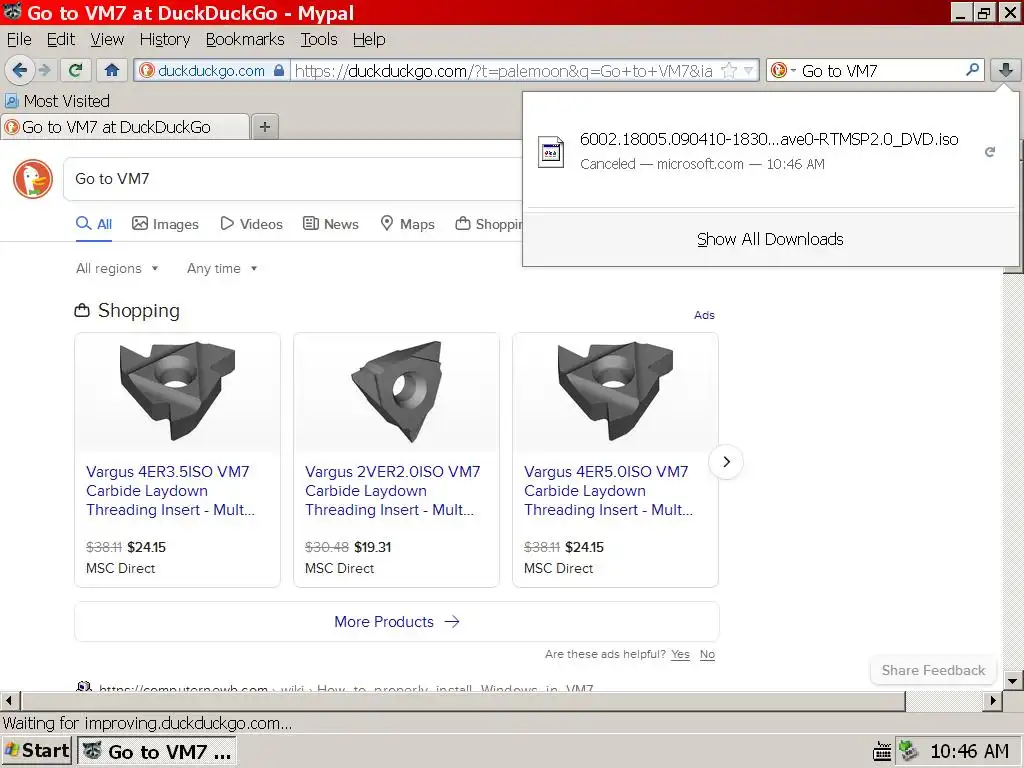1024x768 pixels.
Task: Select the All results tab
Action: pyautogui.click(x=94, y=224)
